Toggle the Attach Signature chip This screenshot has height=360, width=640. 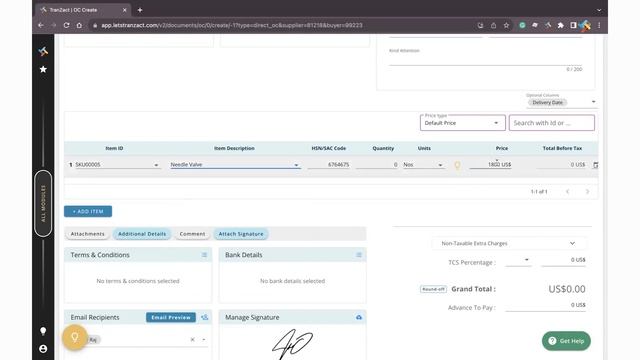241,234
